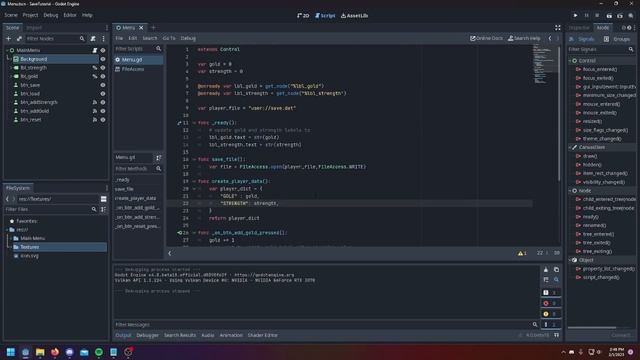Collapse the MainMenu root node tree
Viewport: 640px width, 360px height.
point(7,50)
